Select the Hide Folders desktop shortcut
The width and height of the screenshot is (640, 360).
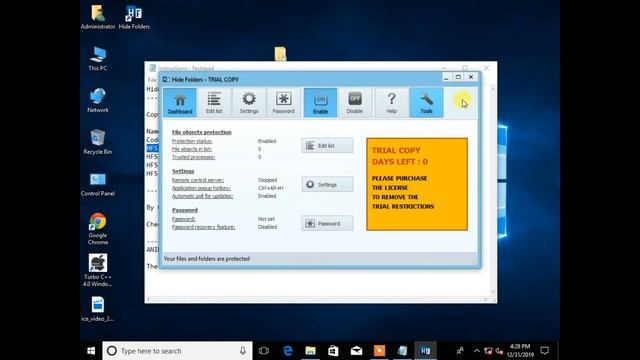point(134,17)
